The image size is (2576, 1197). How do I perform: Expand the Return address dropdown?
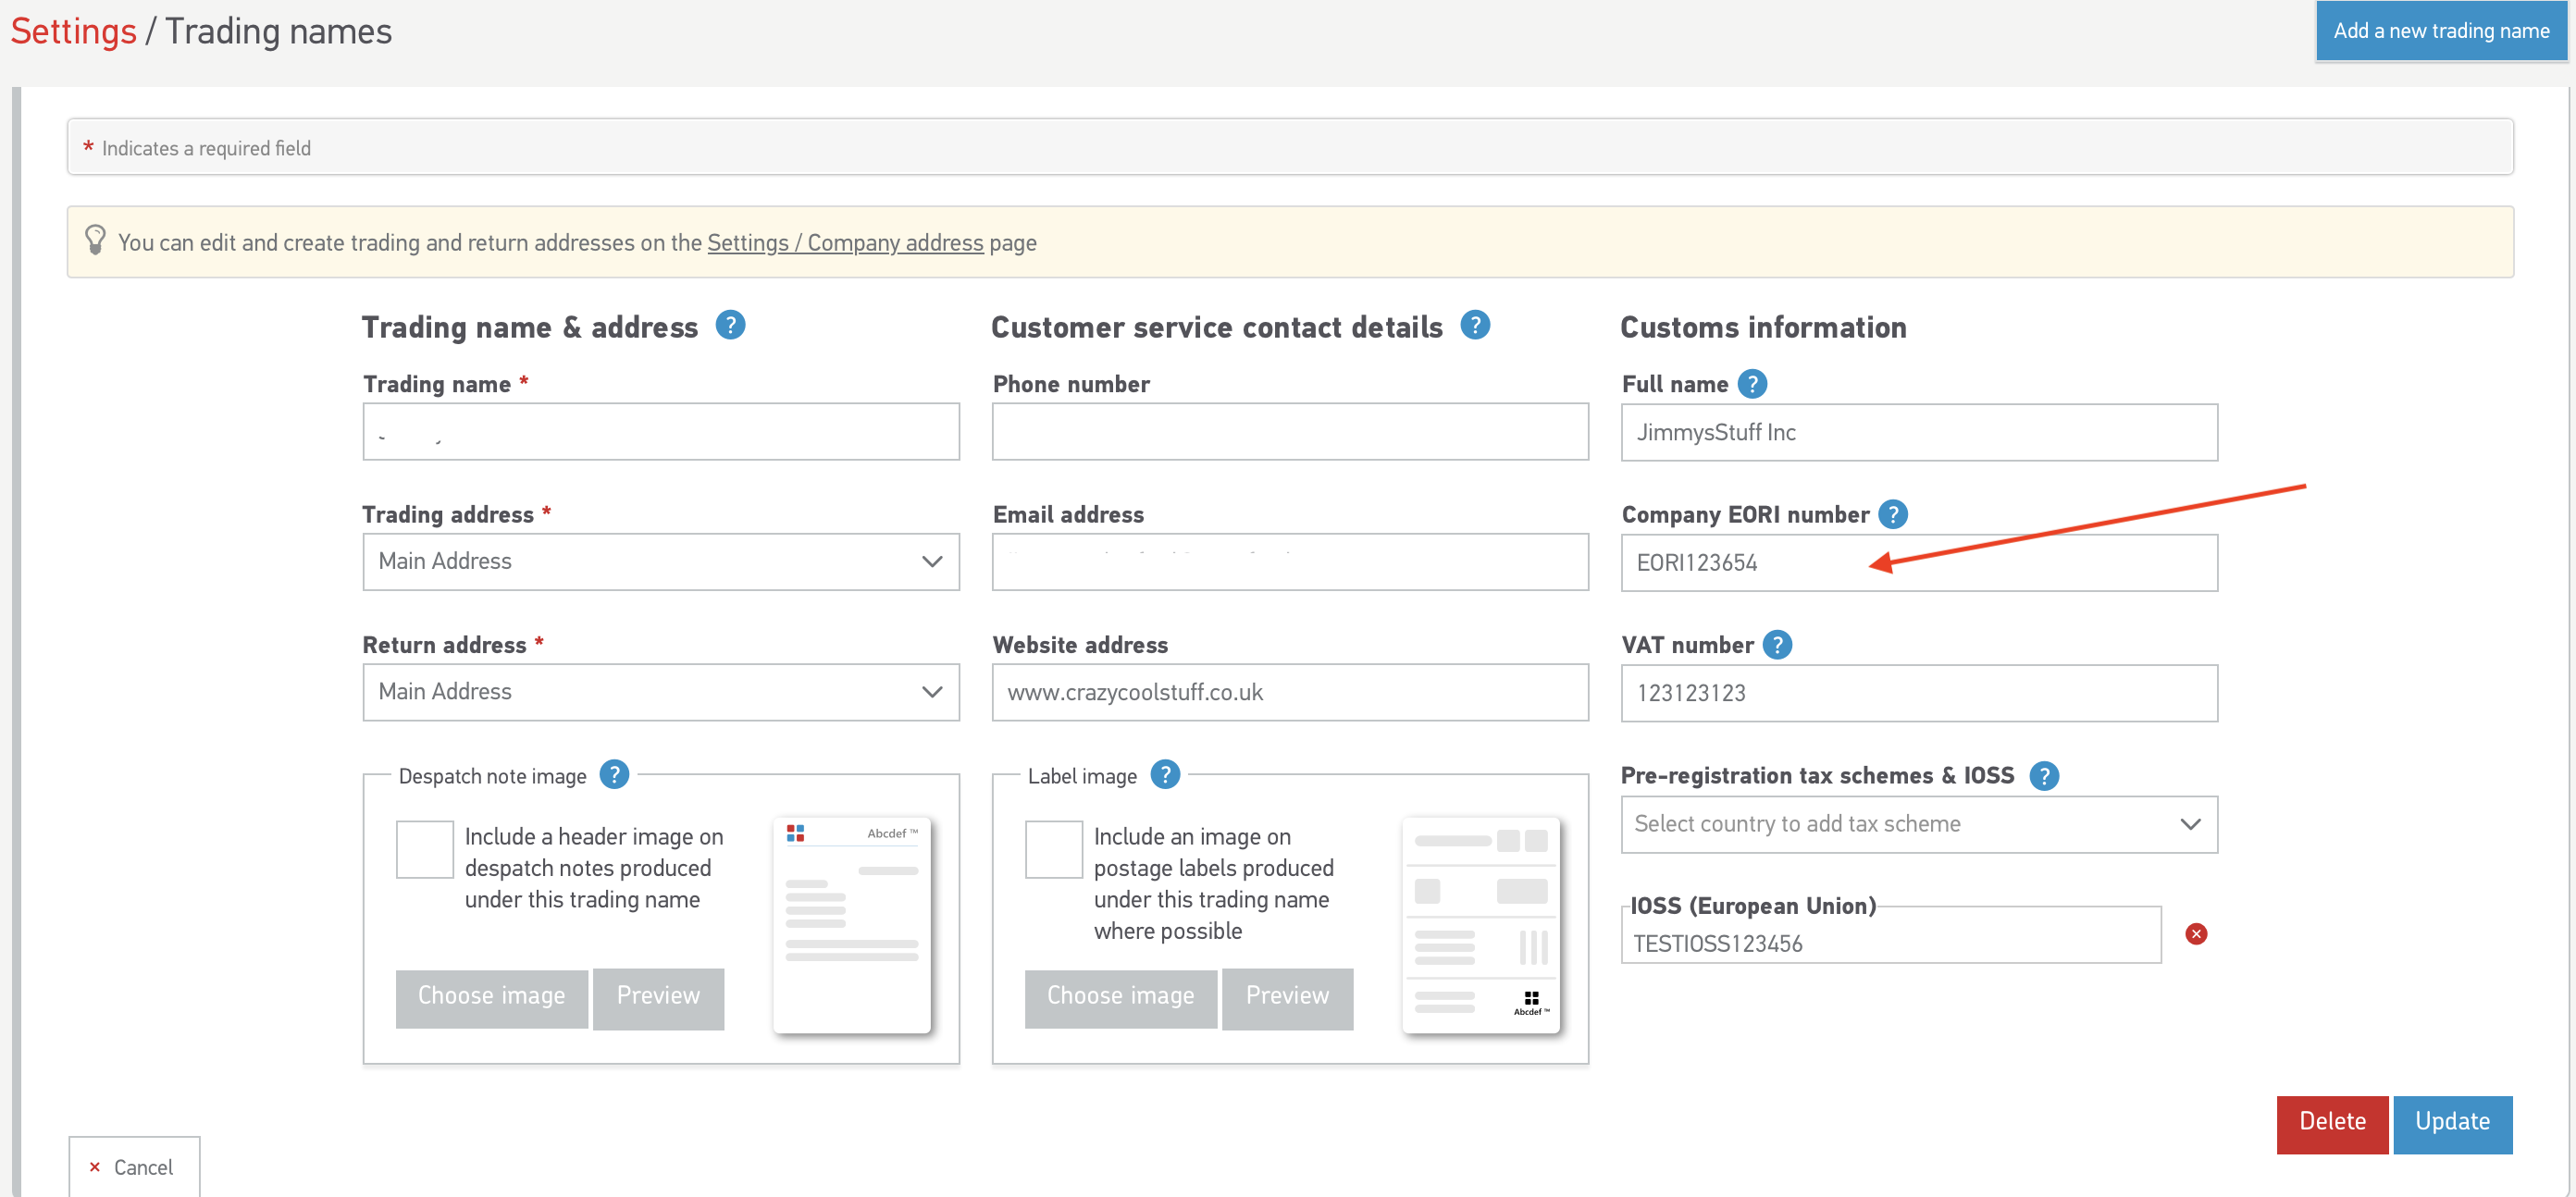[660, 692]
